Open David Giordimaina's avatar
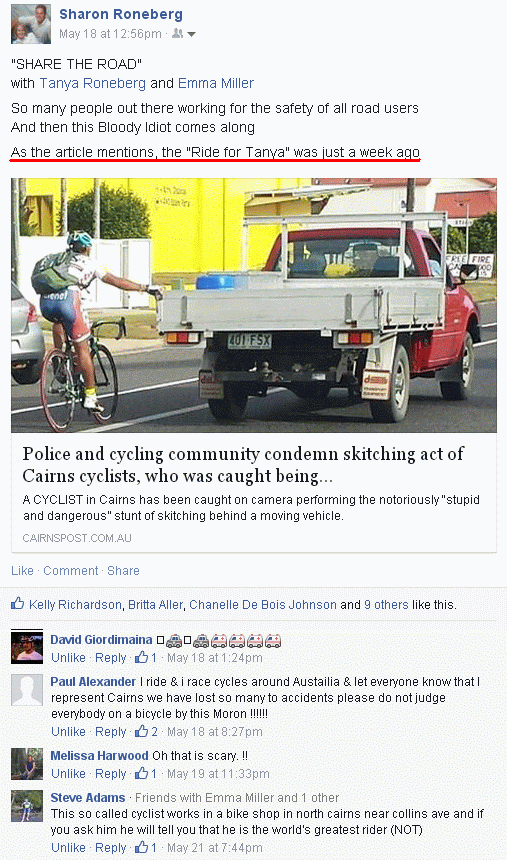This screenshot has width=507, height=860. tap(27, 647)
